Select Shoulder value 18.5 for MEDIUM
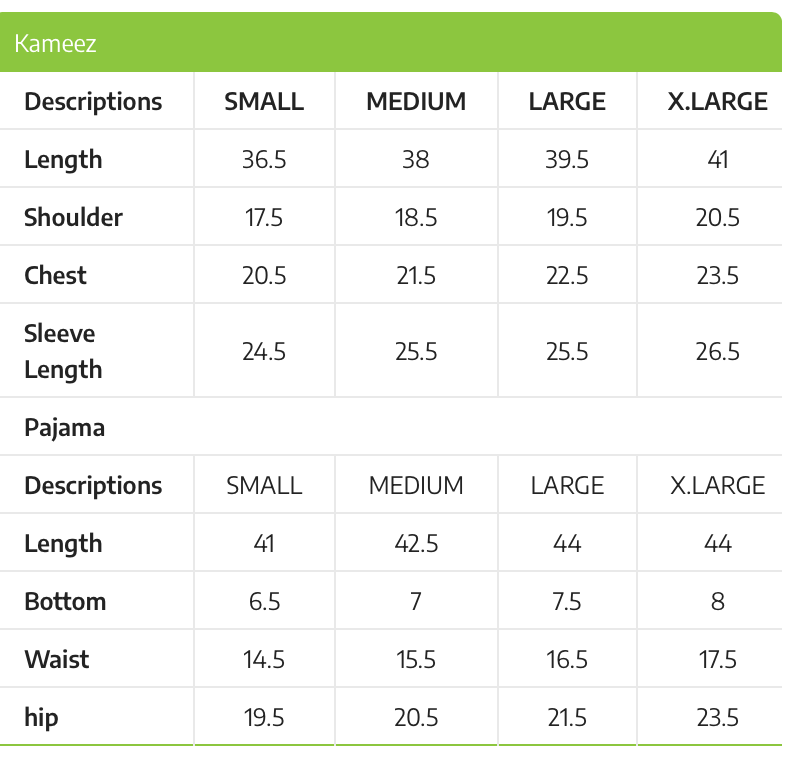The image size is (788, 766). pos(416,218)
